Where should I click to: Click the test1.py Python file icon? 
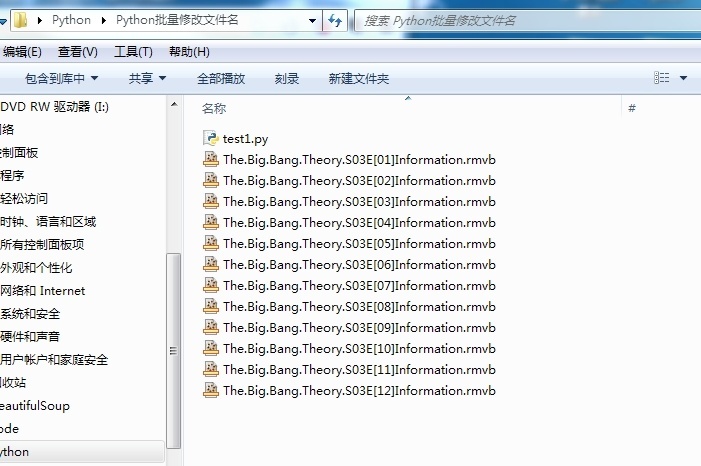(211, 138)
